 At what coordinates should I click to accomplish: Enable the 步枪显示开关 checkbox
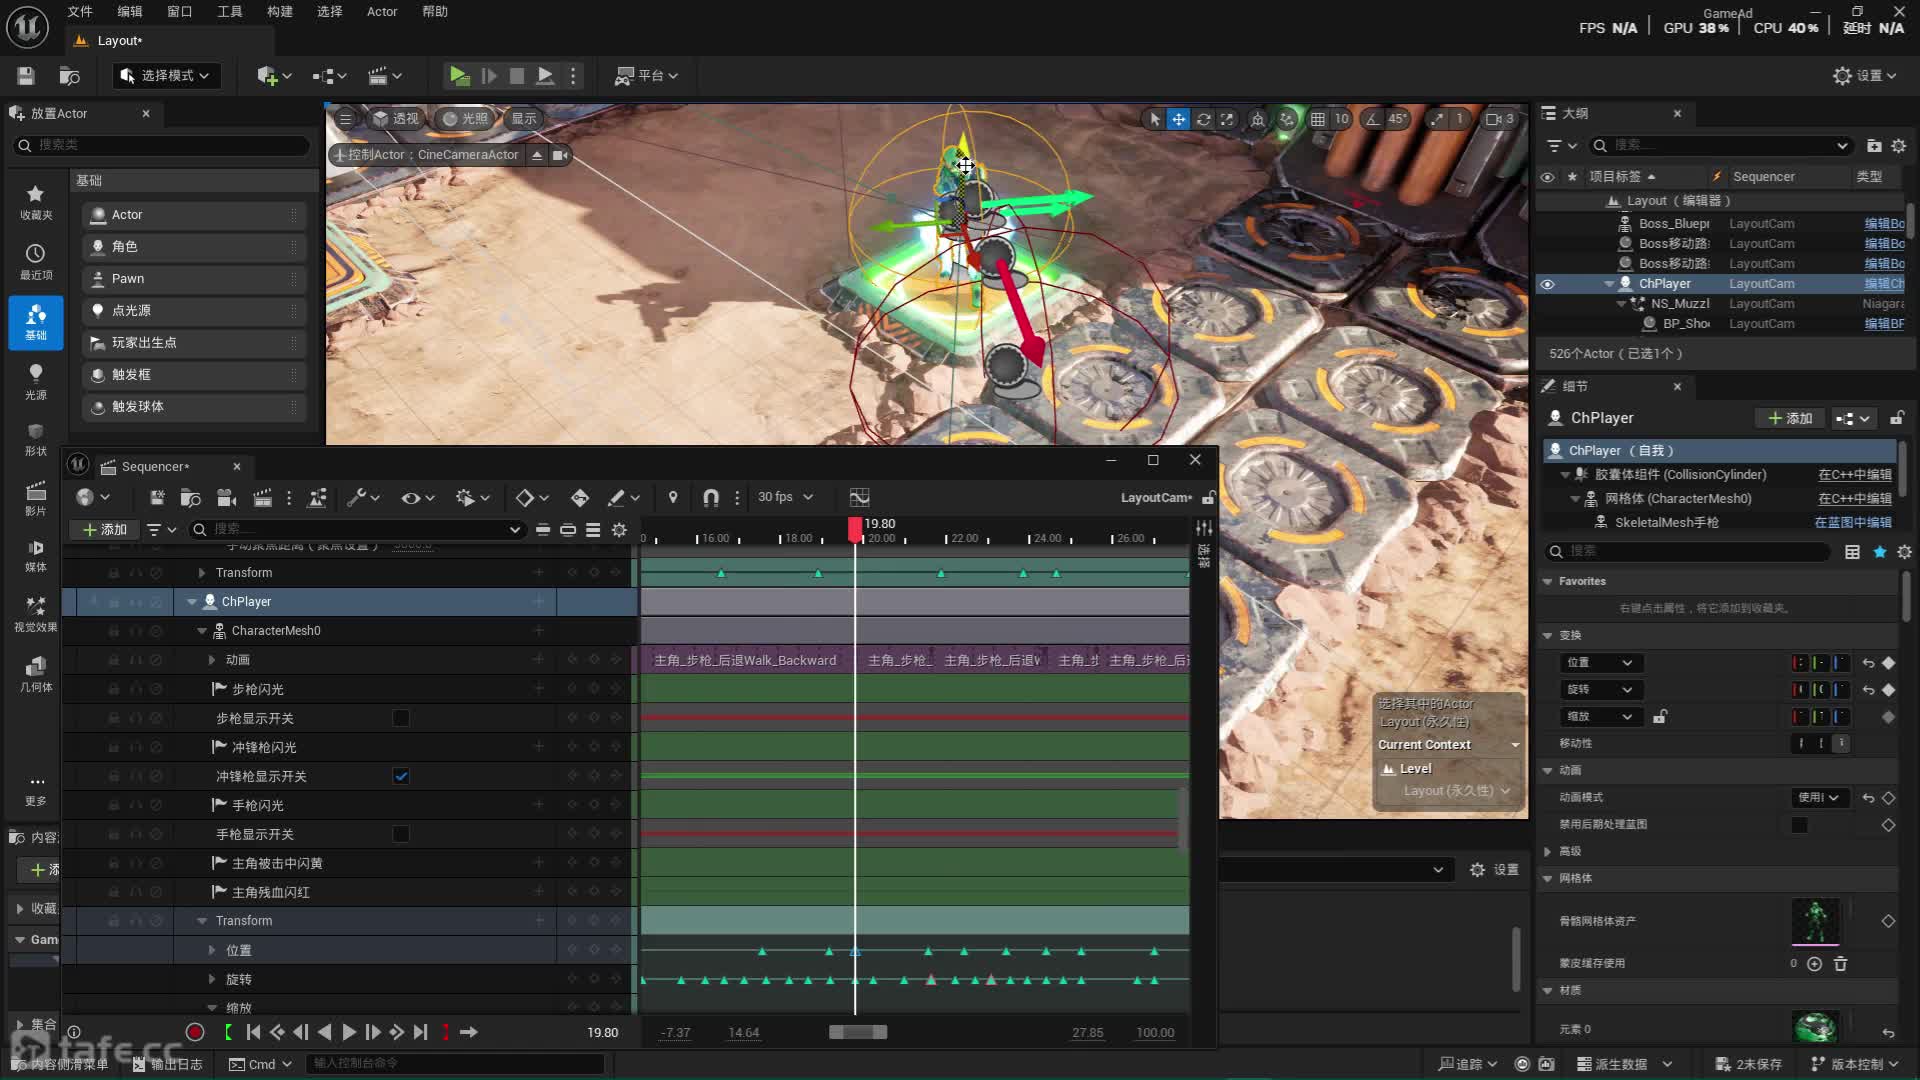401,718
